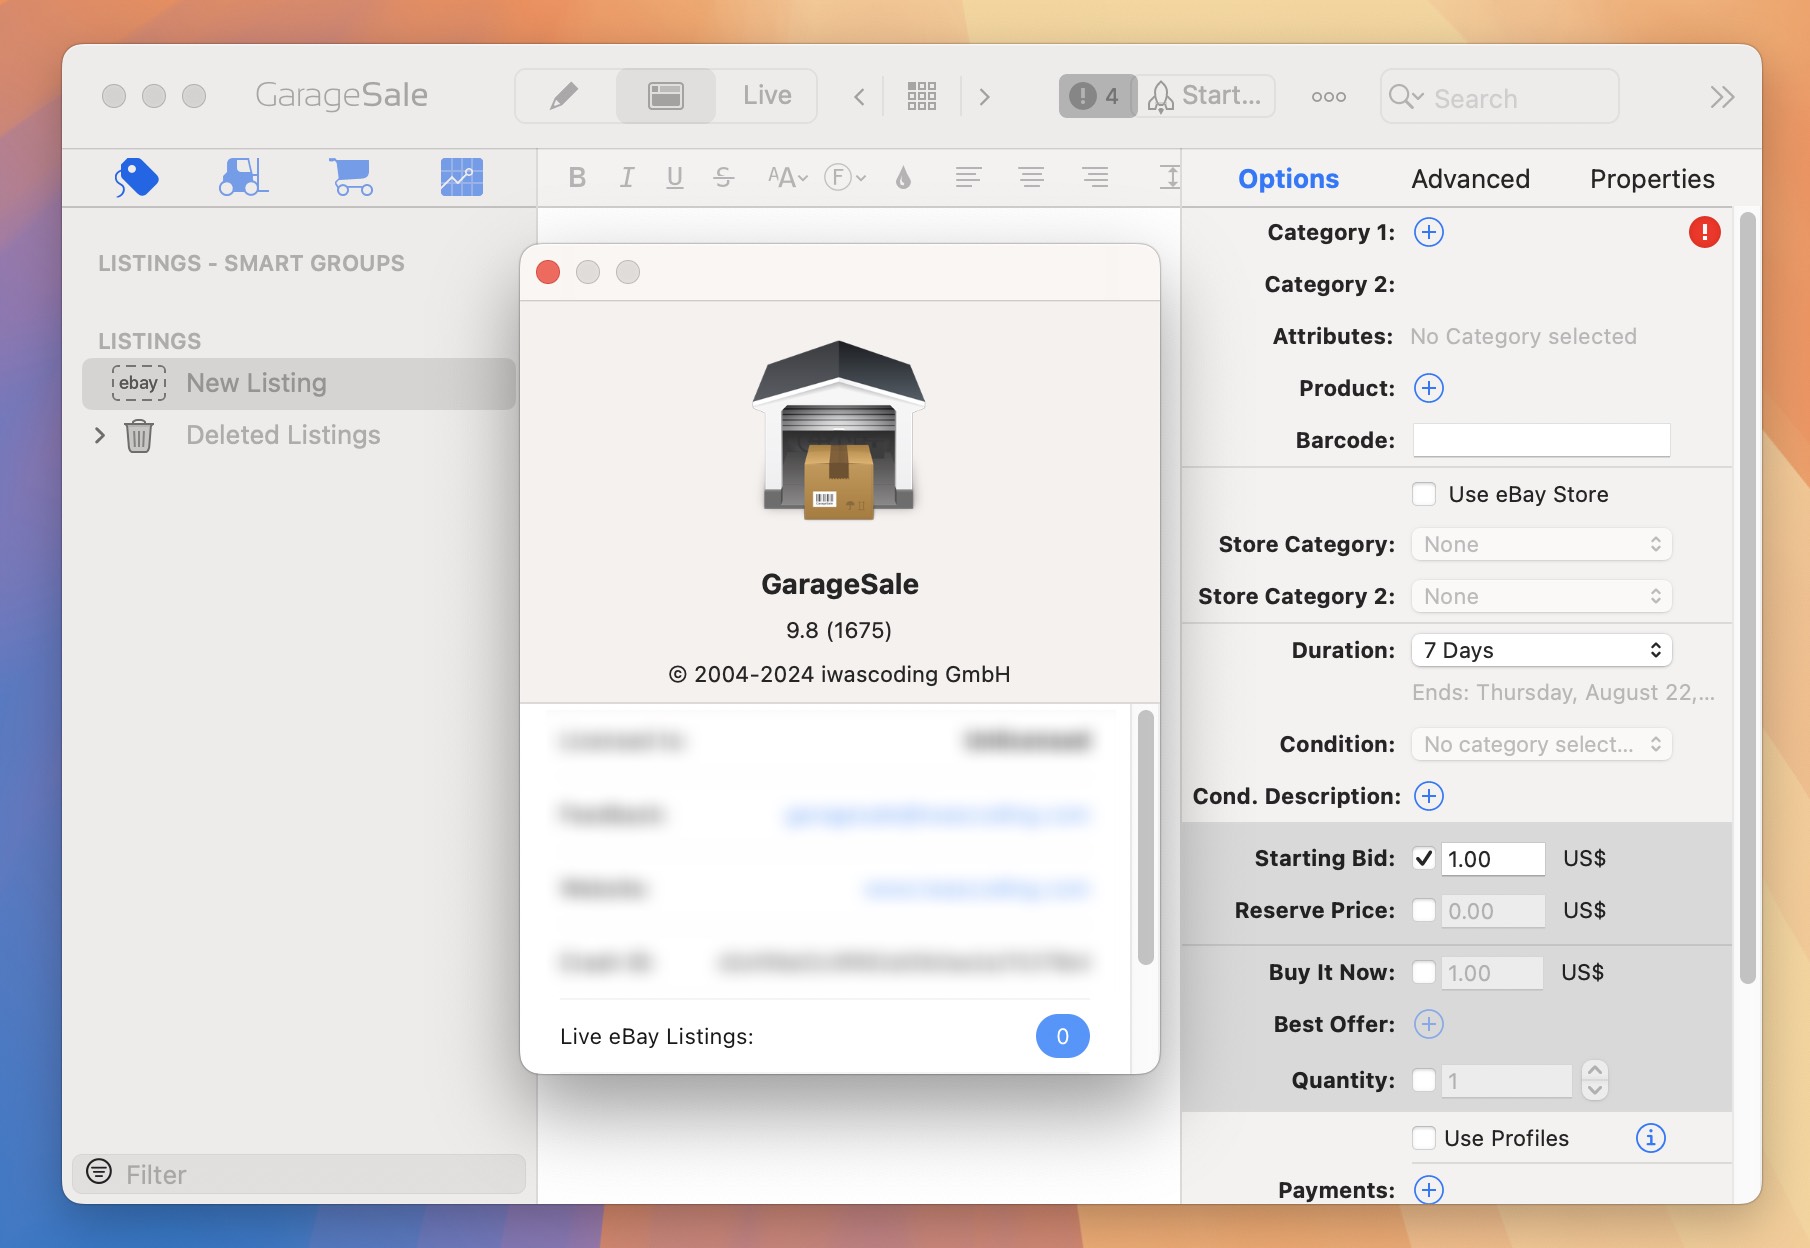
Task: Click the About window scrollbar
Action: point(1146,837)
